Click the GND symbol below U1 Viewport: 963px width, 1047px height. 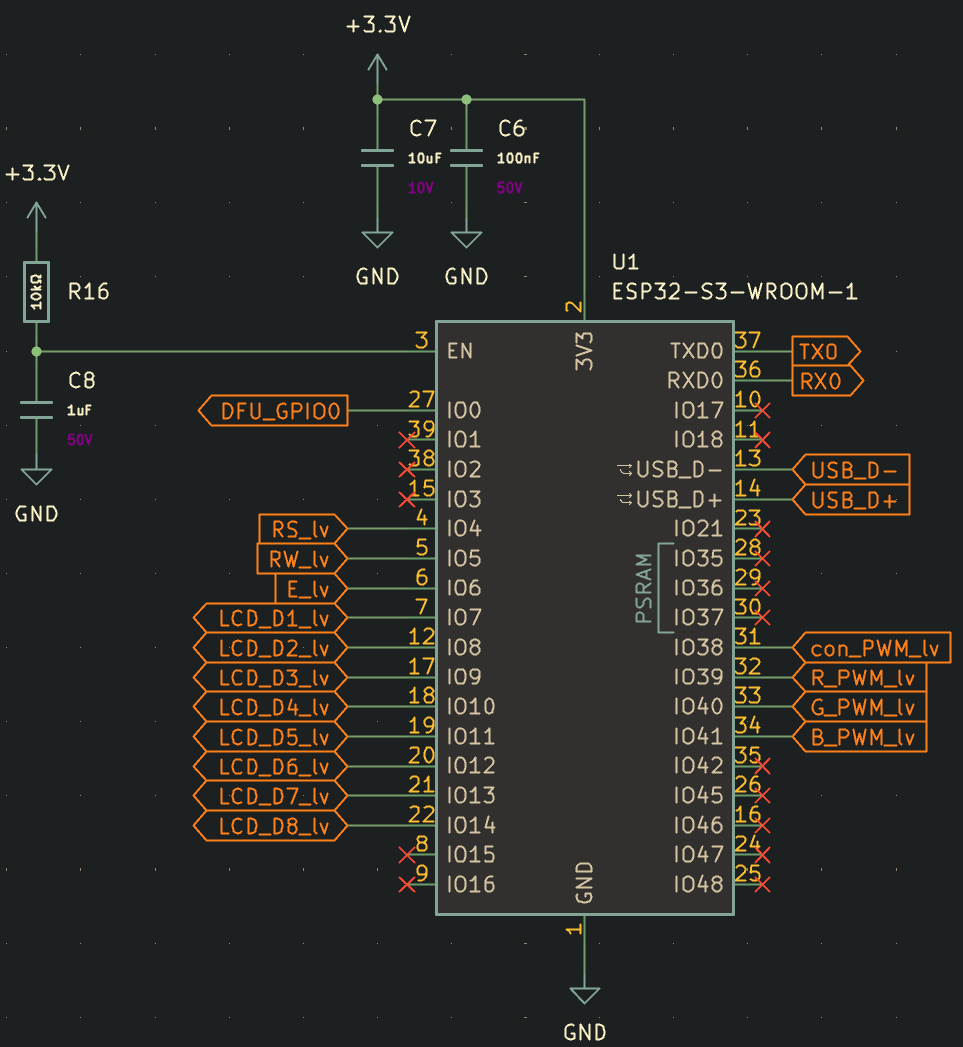point(584,994)
